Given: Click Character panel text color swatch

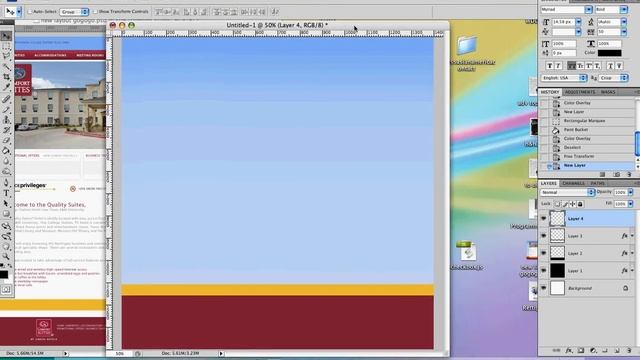Looking at the screenshot, I should click(609, 53).
